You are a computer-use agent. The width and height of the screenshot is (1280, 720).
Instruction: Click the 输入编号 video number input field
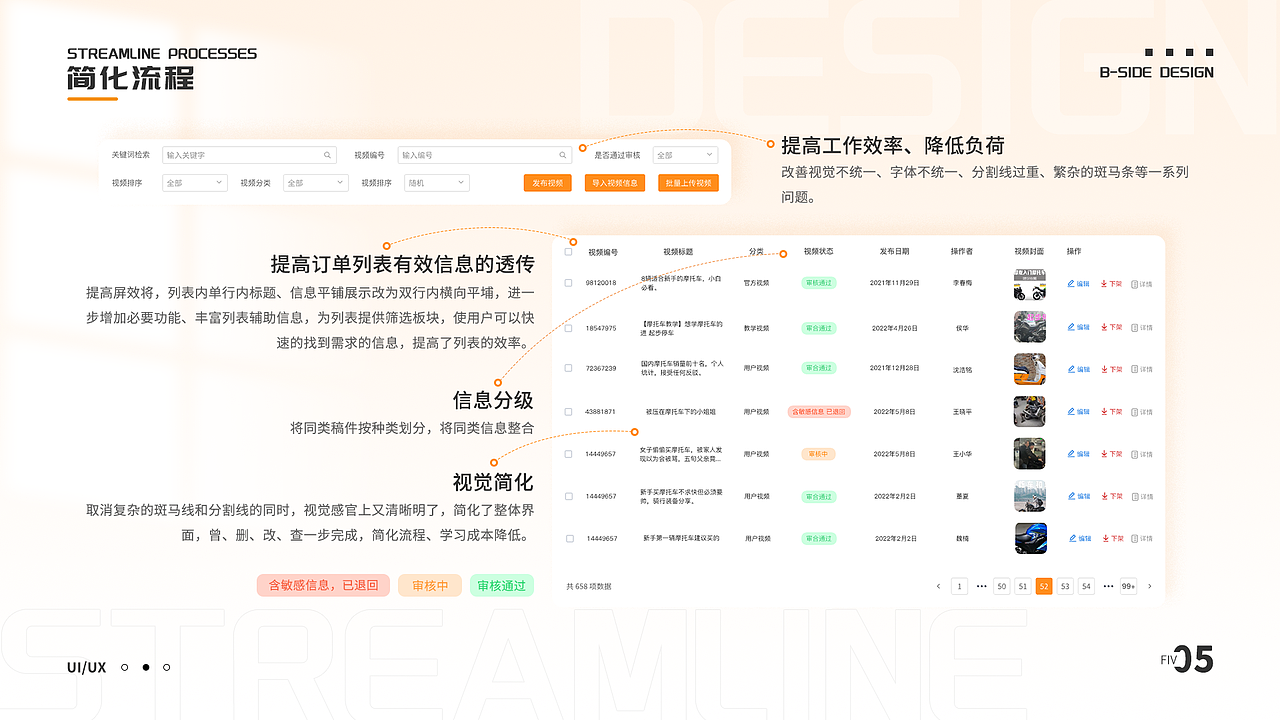click(x=485, y=155)
